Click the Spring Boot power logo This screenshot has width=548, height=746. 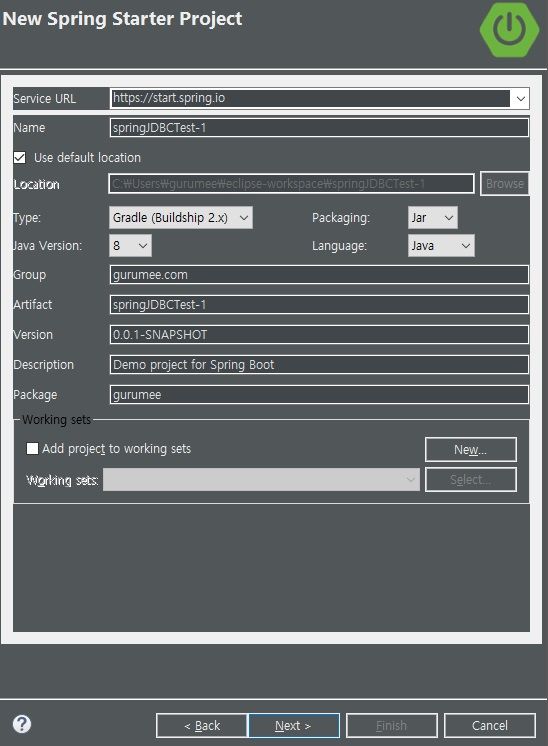click(509, 29)
